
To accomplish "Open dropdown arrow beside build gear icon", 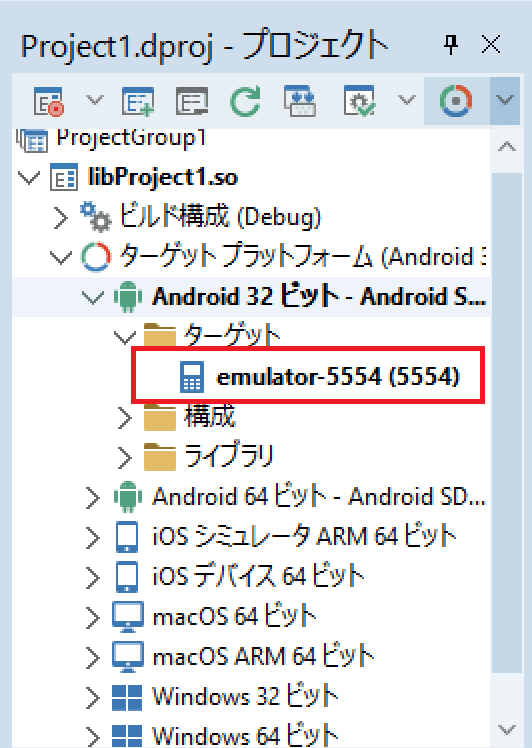I will coord(407,100).
